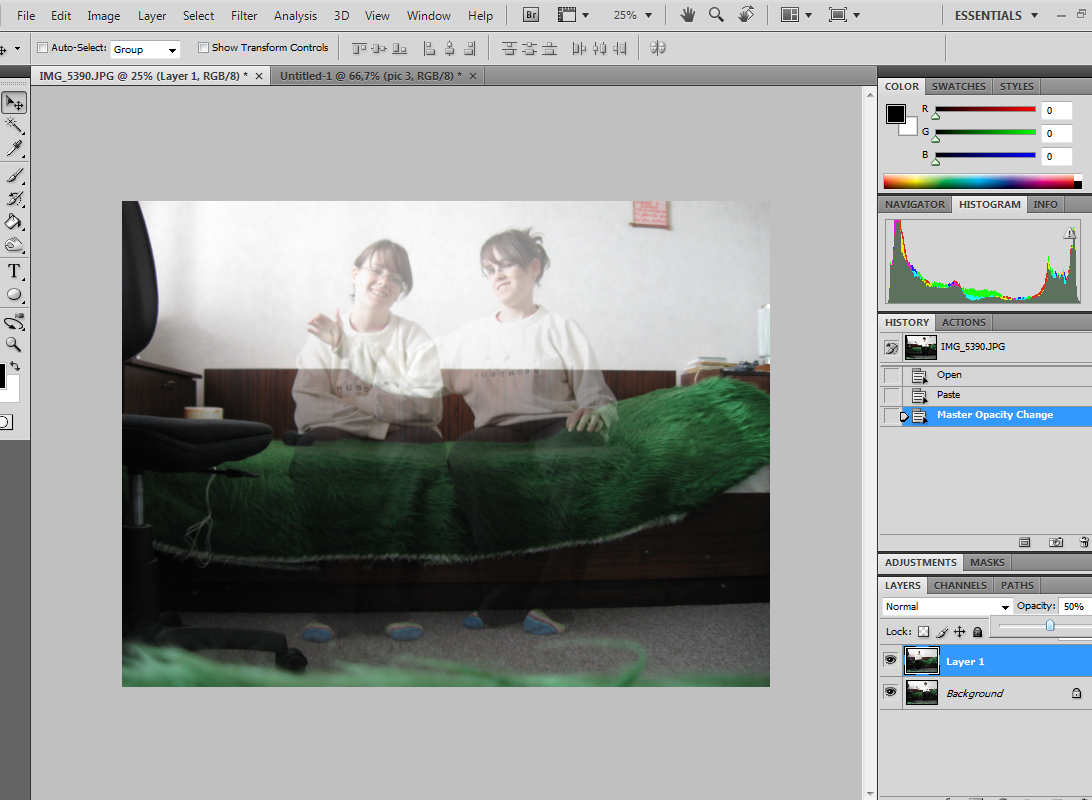Set history brush source at Open state
This screenshot has width=1092, height=800.
coord(891,375)
